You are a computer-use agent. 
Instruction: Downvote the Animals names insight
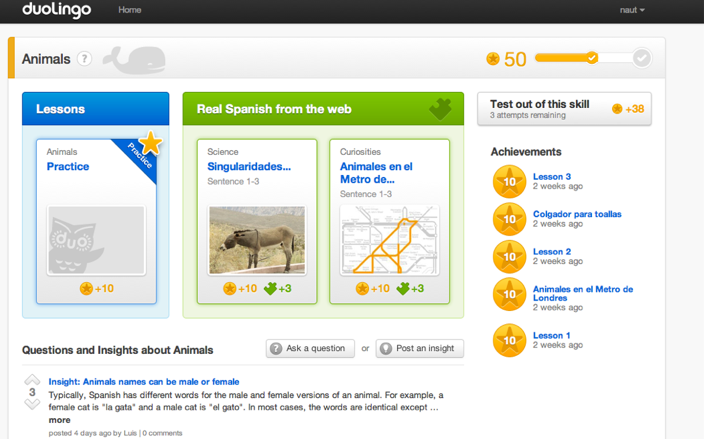pyautogui.click(x=32, y=404)
